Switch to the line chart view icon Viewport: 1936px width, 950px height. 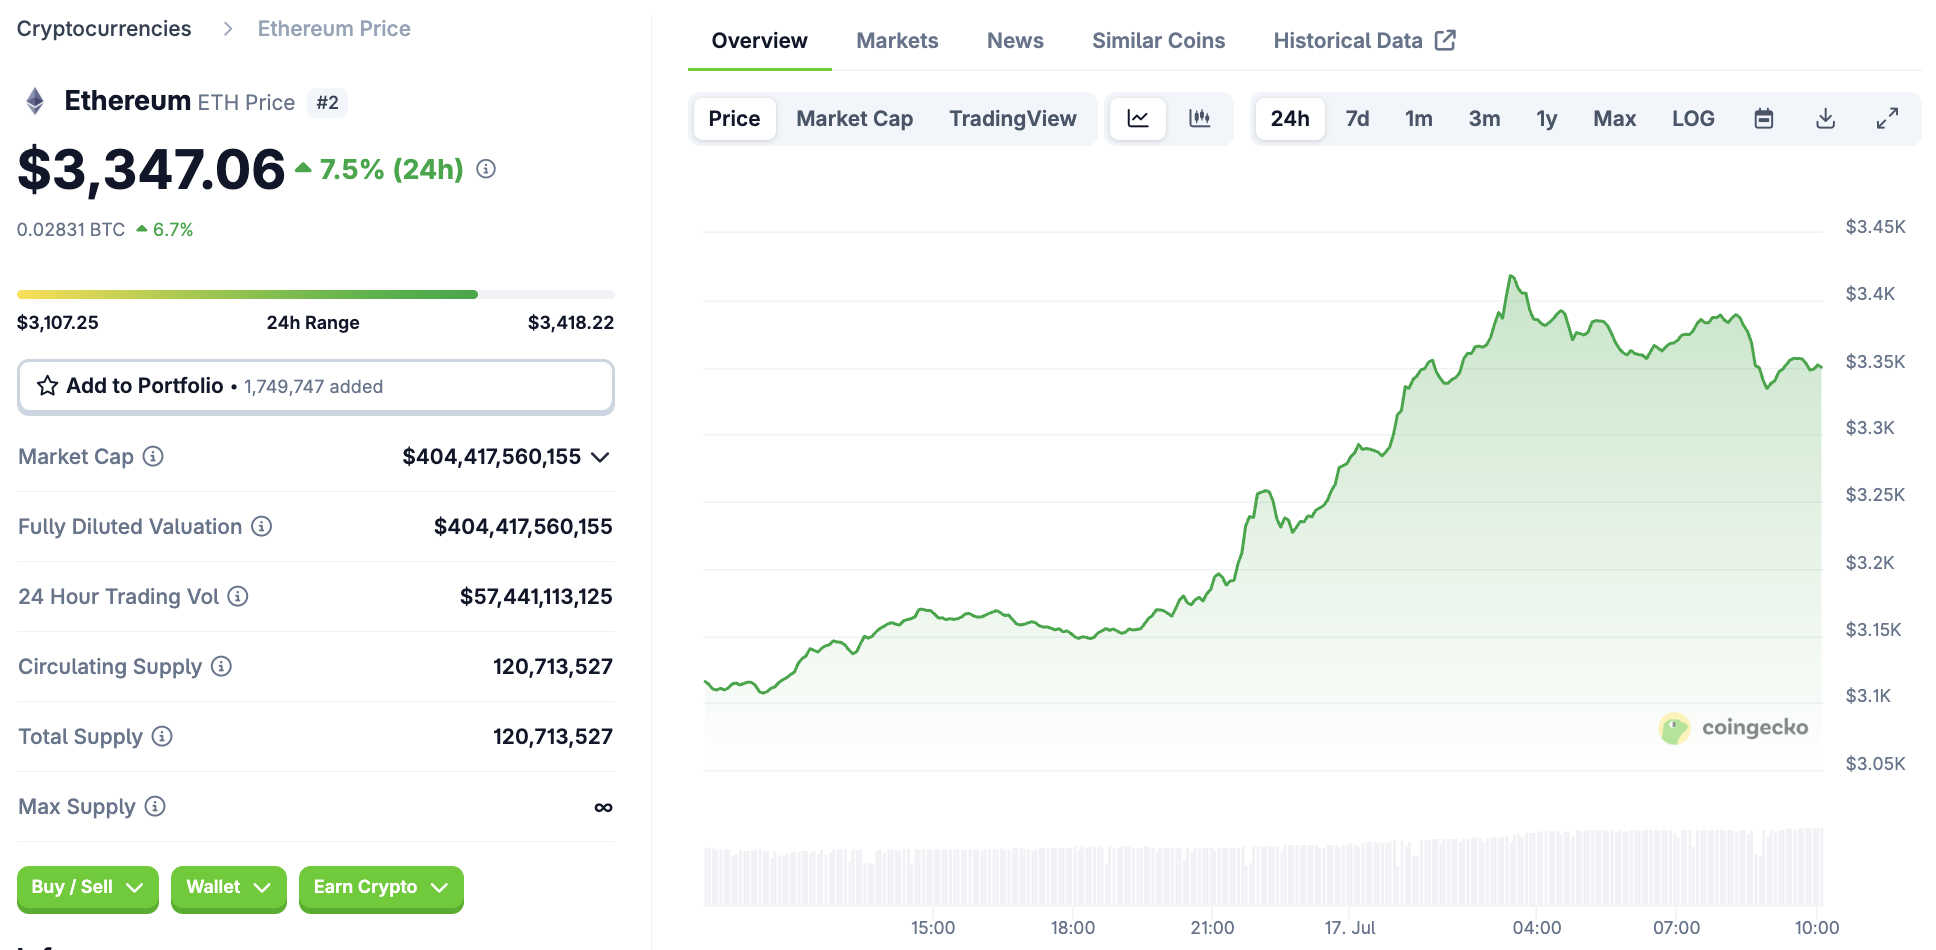[1137, 119]
